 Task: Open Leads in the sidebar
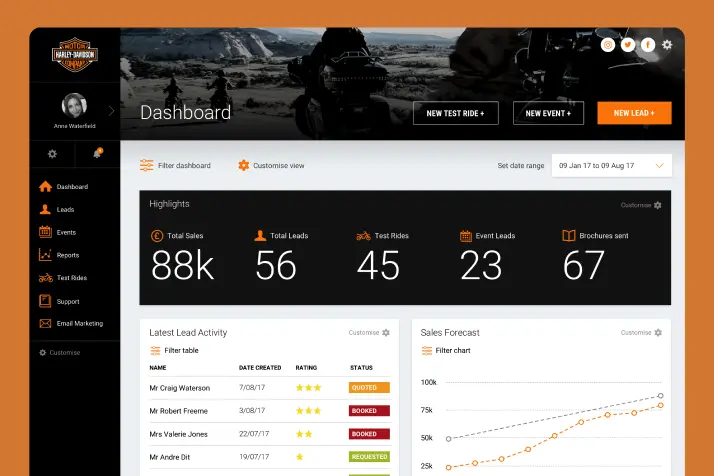pyautogui.click(x=65, y=210)
